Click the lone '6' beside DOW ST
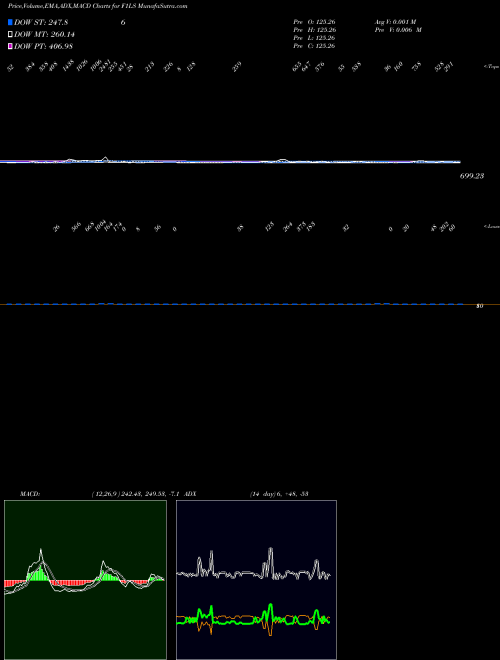 pos(123,23)
